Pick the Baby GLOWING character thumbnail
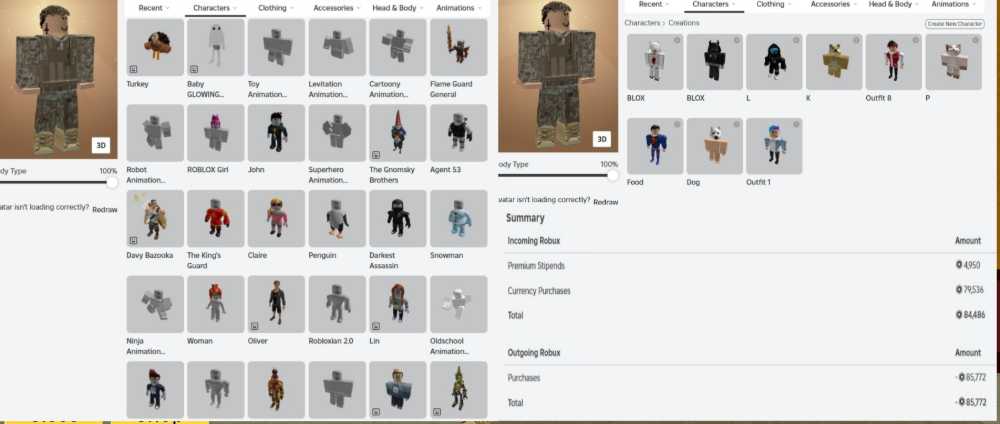The width and height of the screenshot is (1000, 424). tap(216, 47)
